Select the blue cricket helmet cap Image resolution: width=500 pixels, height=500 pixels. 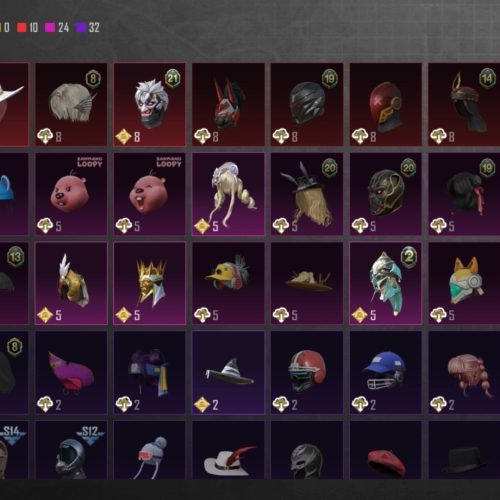[386, 373]
